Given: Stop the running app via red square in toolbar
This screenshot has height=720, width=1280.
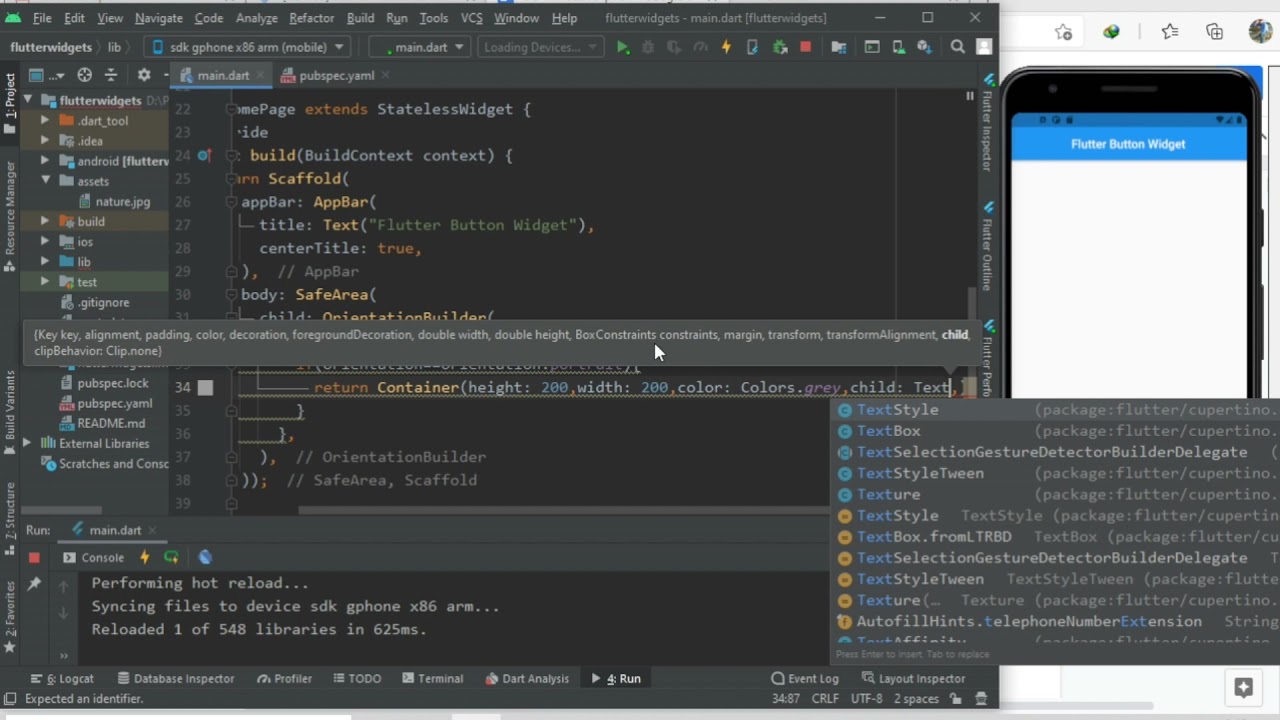Looking at the screenshot, I should (805, 47).
